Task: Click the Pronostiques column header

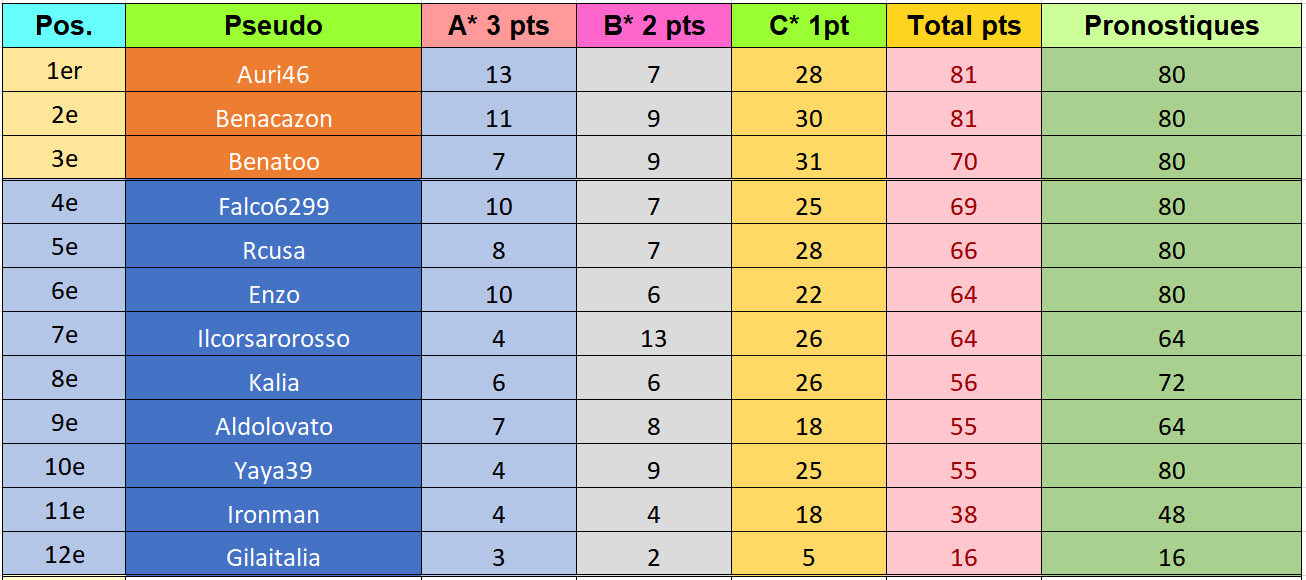Action: 1172,26
